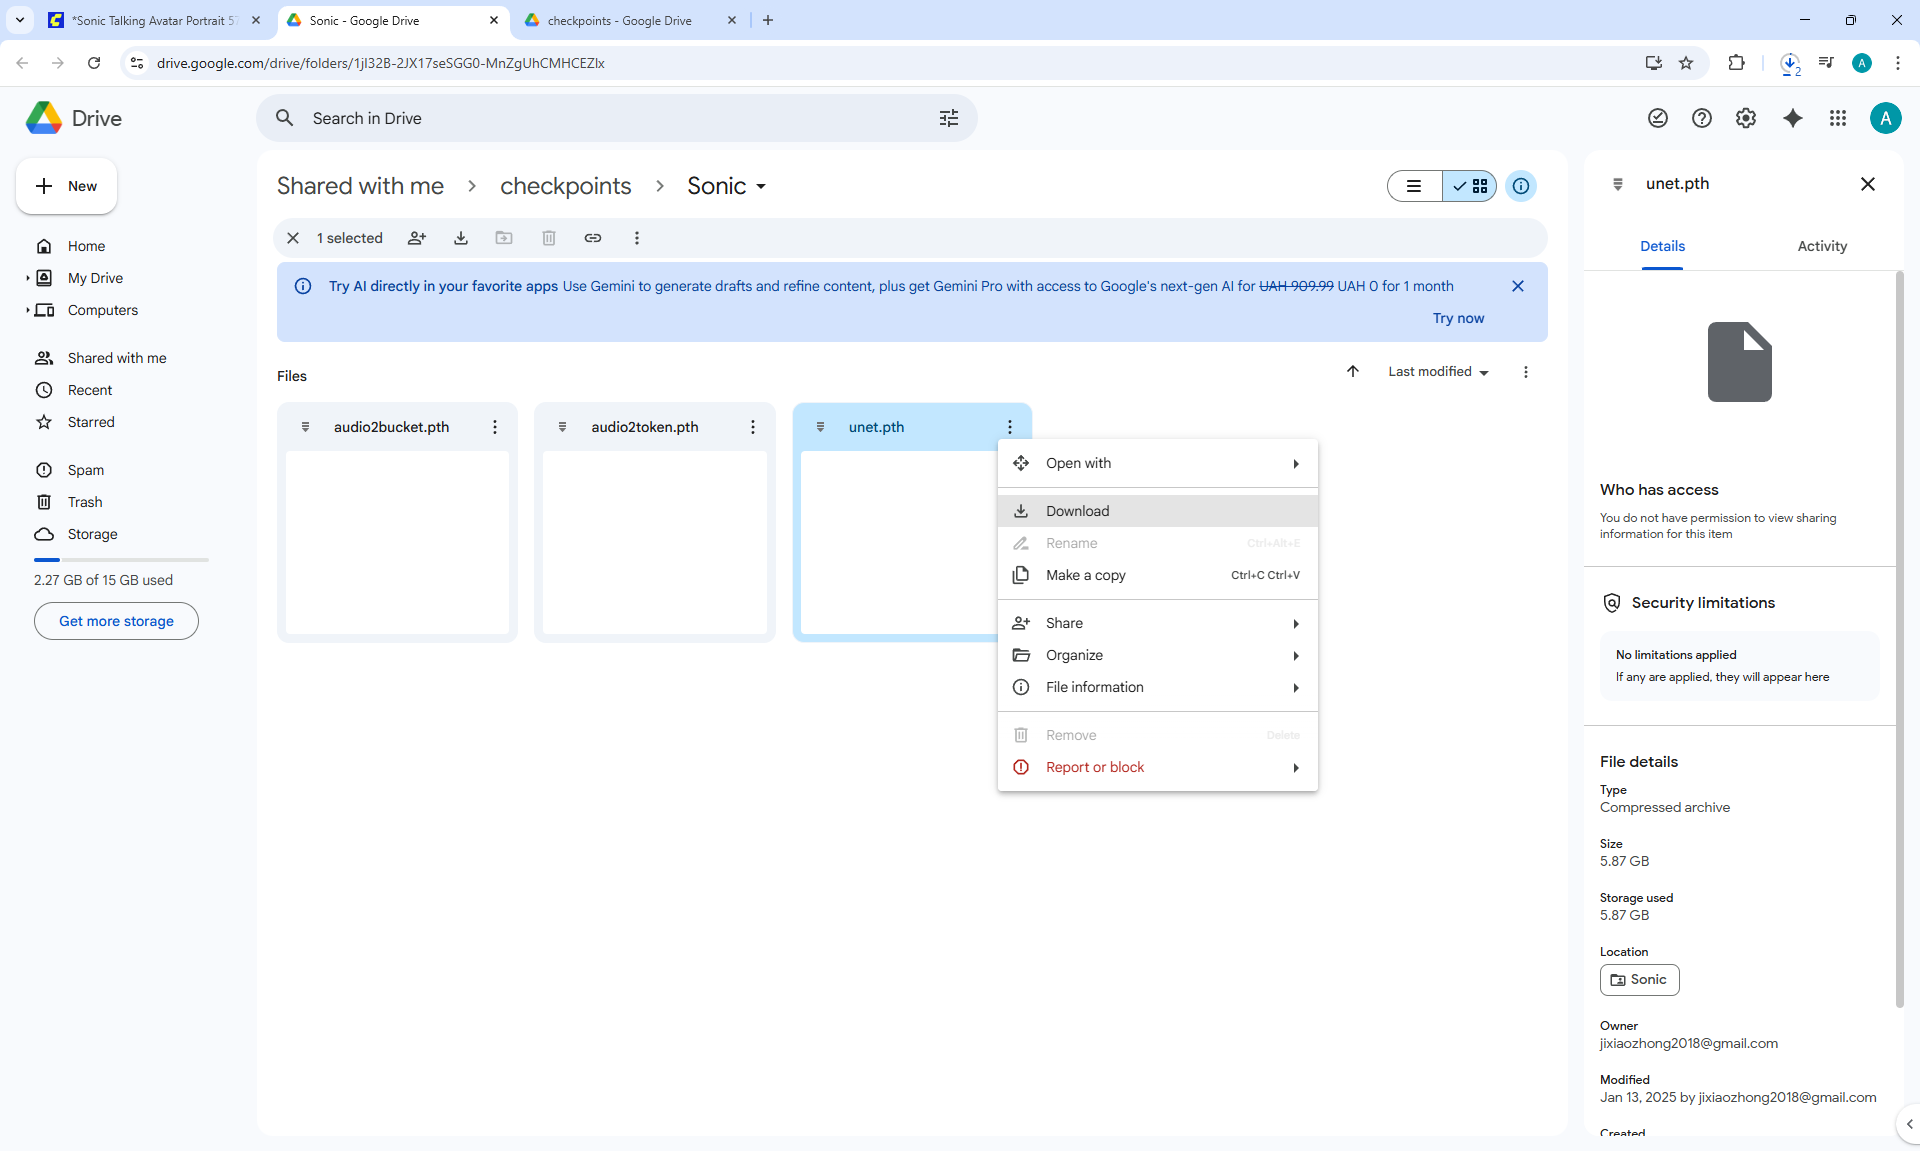Click the Gemini sparkle icon in header
The height and width of the screenshot is (1151, 1920).
[1793, 118]
